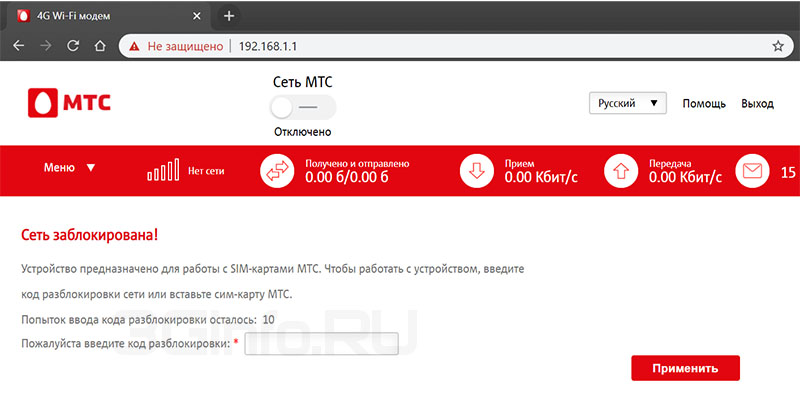Open the Русский language dropdown
Screen dimensions: 800x417
click(x=628, y=103)
